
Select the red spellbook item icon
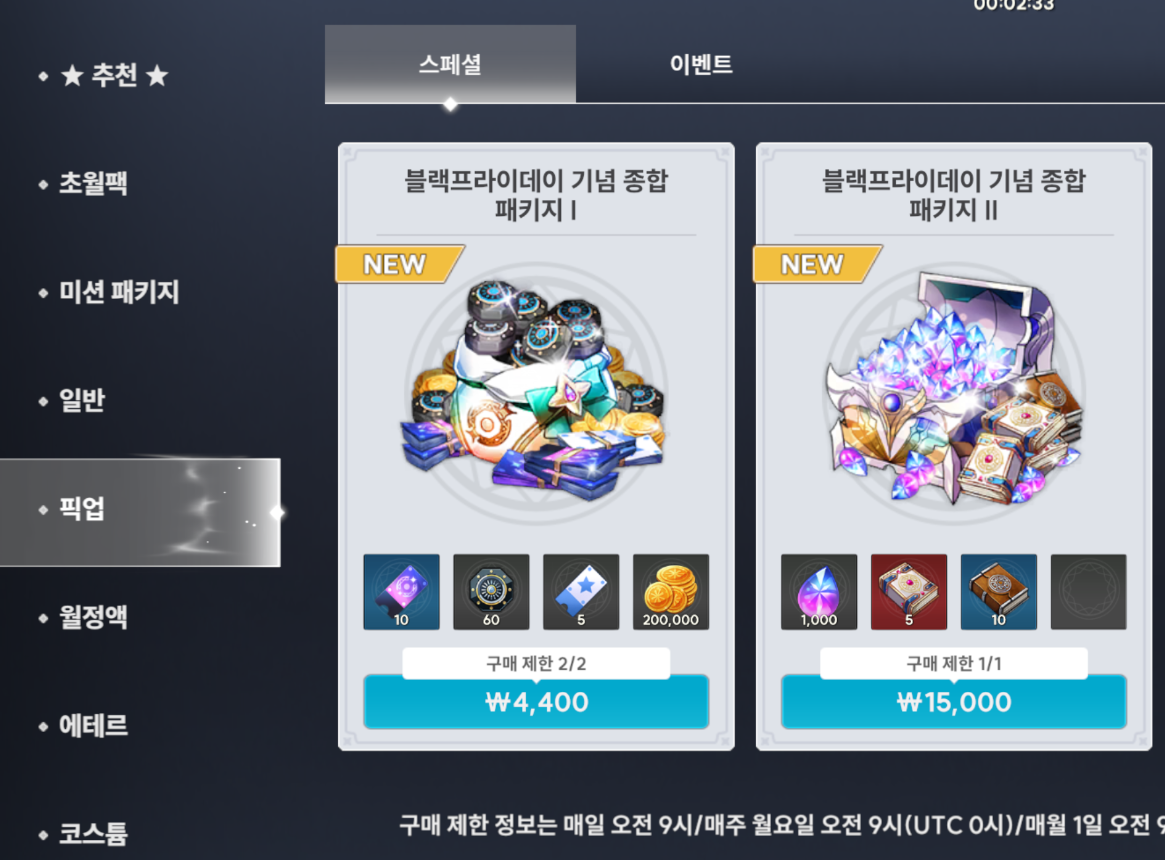pos(909,592)
